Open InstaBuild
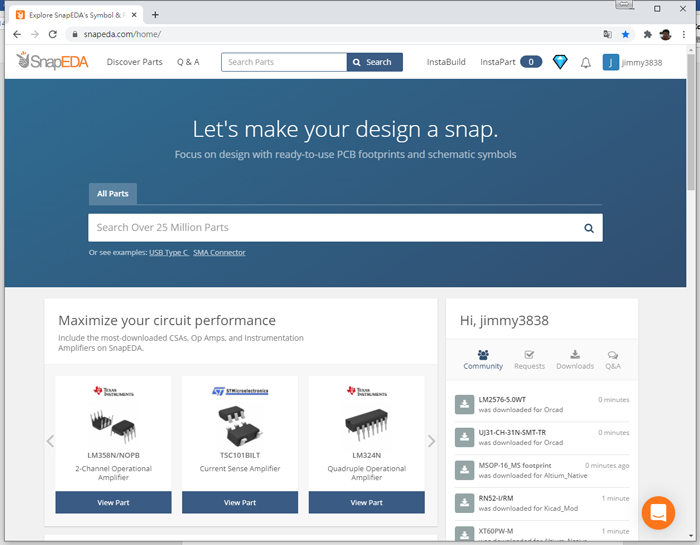Image resolution: width=700 pixels, height=545 pixels. tap(446, 62)
